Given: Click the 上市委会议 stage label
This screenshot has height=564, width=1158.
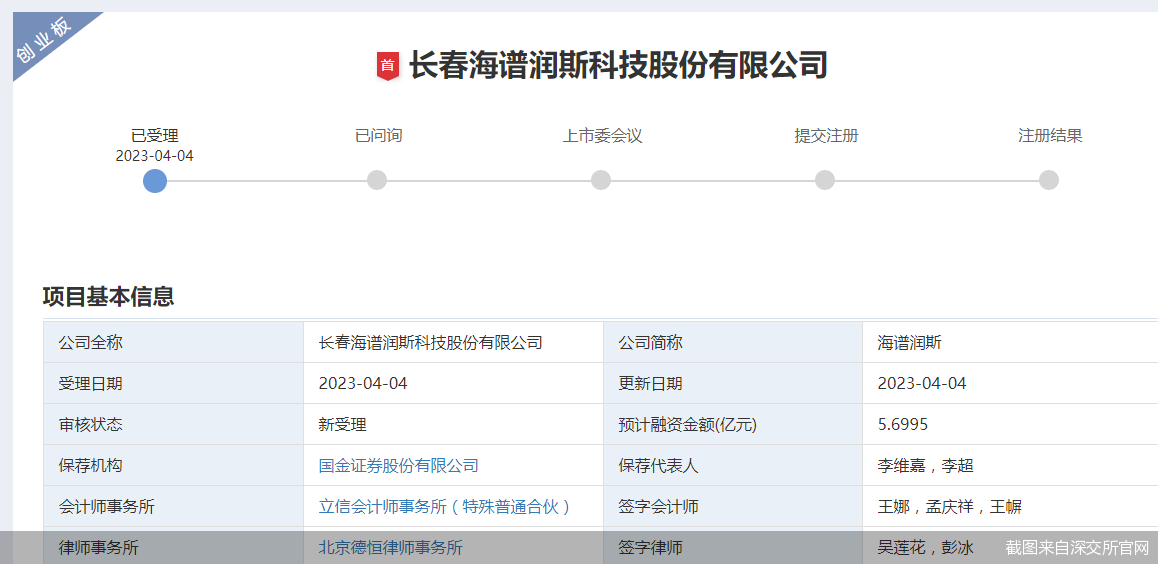Looking at the screenshot, I should (x=602, y=136).
